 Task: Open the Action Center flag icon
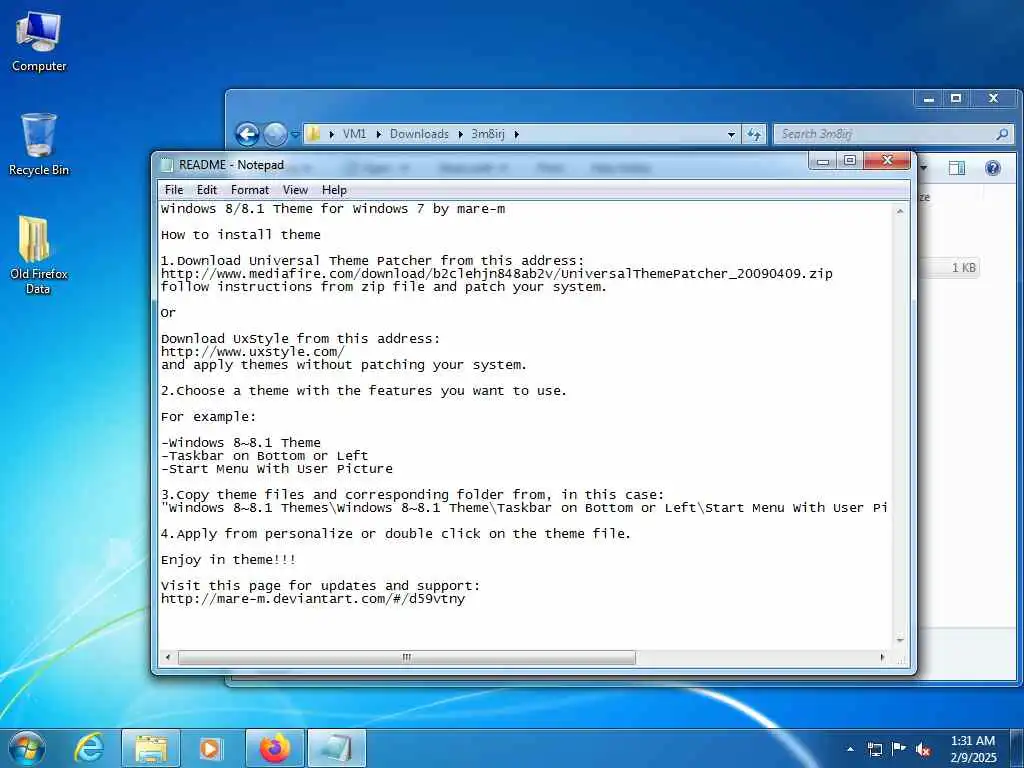(x=899, y=749)
